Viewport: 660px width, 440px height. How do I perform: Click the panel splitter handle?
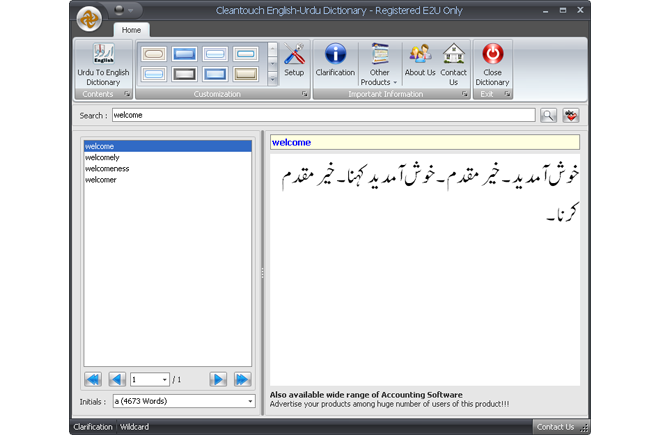point(263,273)
